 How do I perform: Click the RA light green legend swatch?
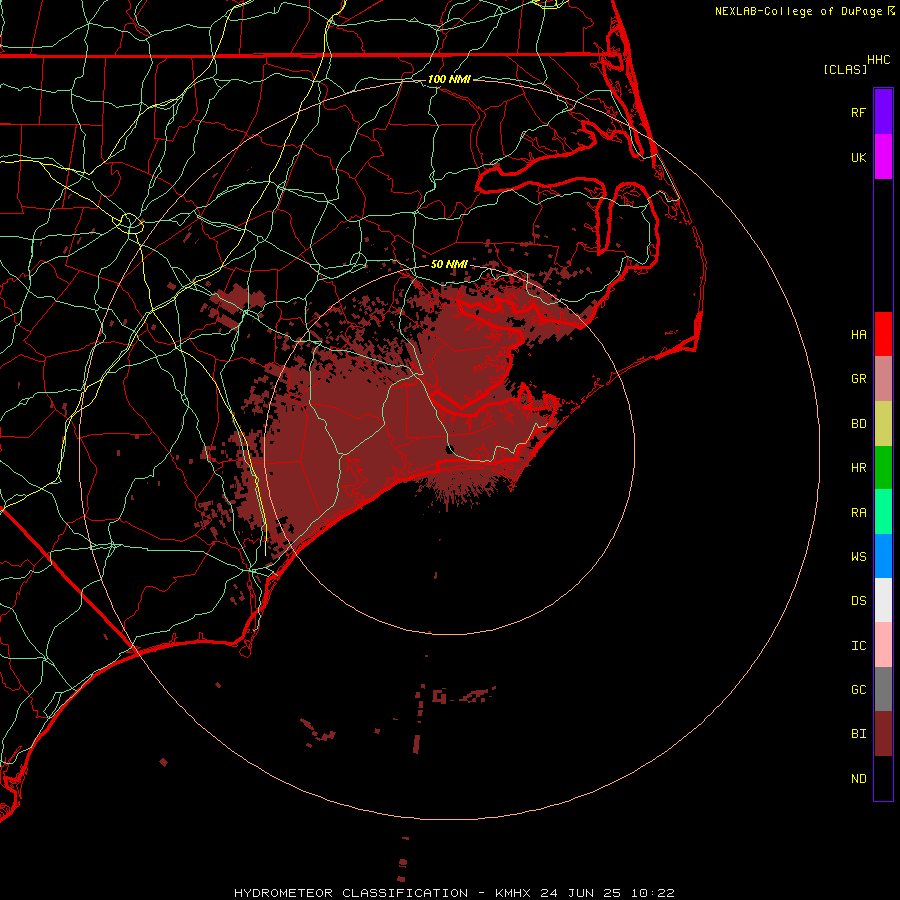883,512
